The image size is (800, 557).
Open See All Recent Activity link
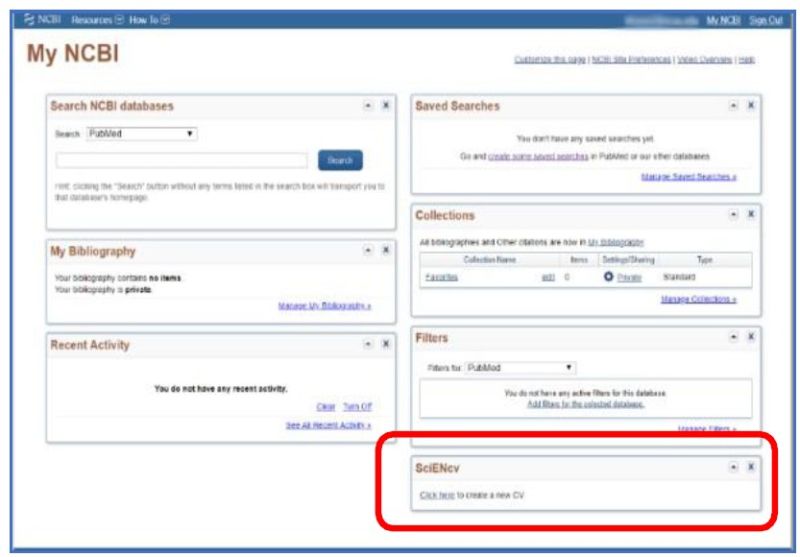[328, 425]
